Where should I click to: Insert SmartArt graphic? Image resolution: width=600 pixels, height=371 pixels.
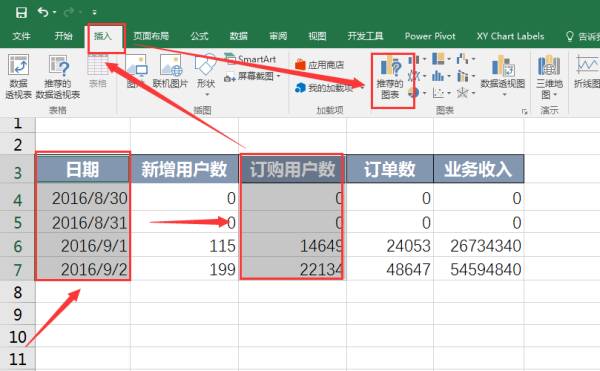251,59
